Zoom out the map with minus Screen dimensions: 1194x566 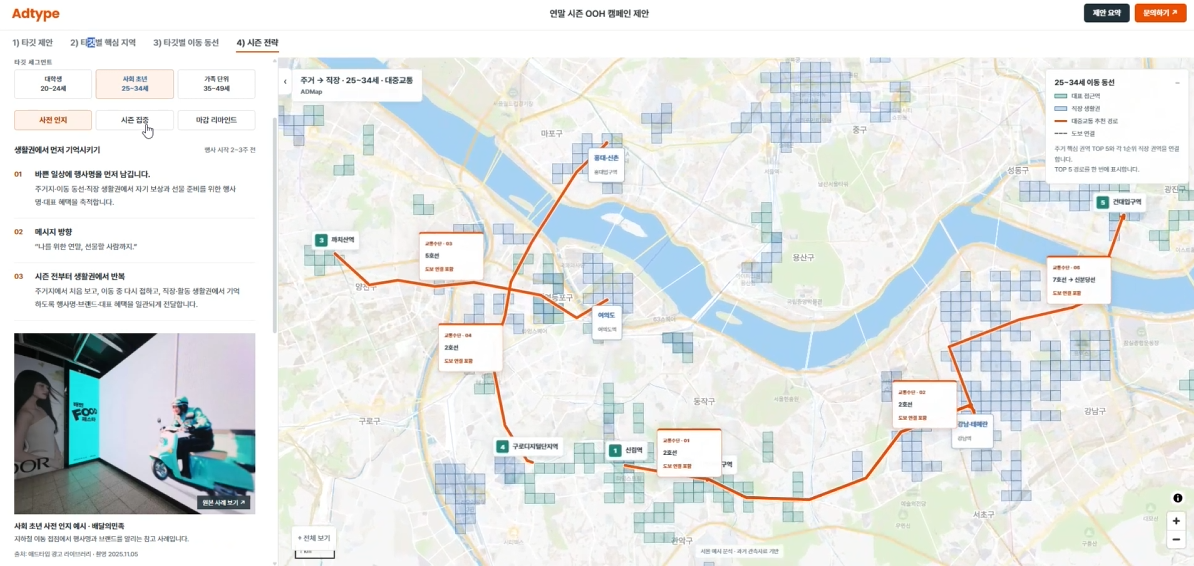point(1176,539)
